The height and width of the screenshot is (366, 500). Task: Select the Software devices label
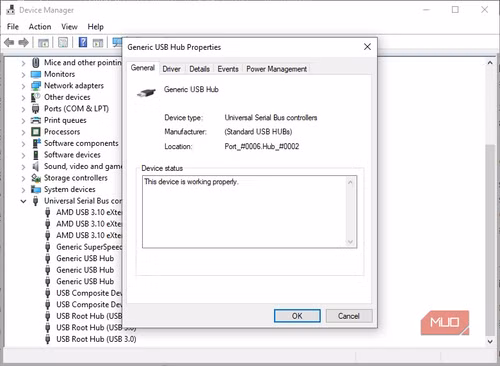pos(72,155)
